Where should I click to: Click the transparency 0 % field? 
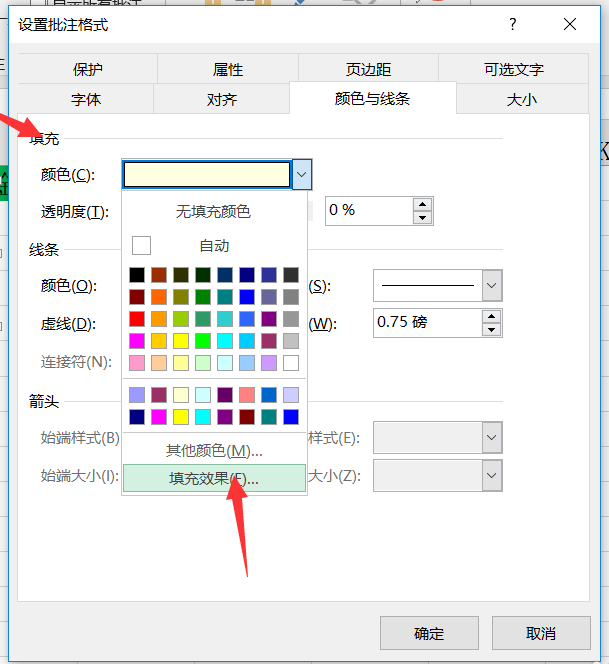(369, 210)
